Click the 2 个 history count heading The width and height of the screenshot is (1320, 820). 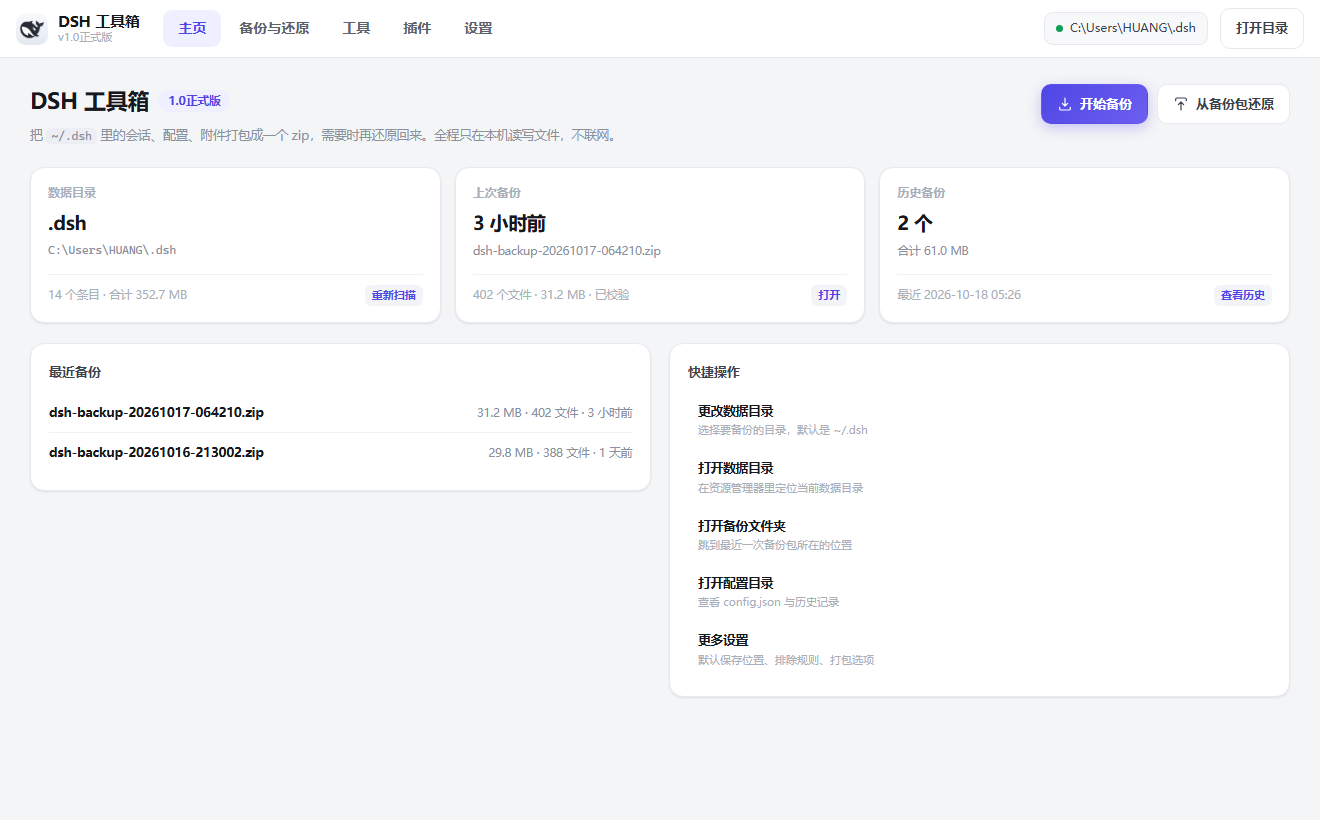click(x=915, y=223)
